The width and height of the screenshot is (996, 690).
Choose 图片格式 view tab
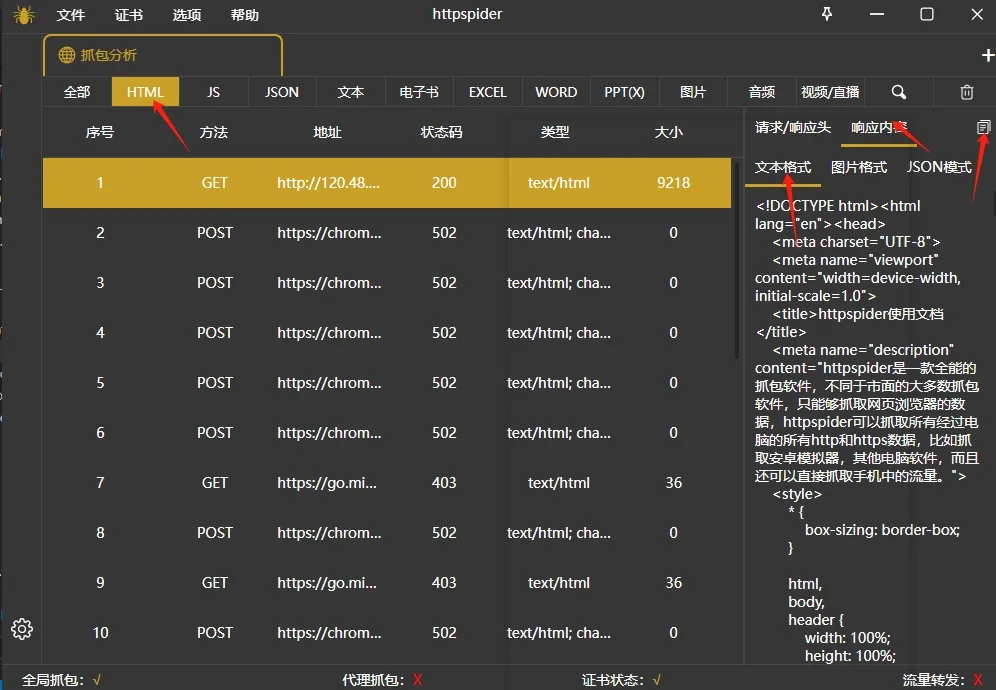click(x=859, y=167)
